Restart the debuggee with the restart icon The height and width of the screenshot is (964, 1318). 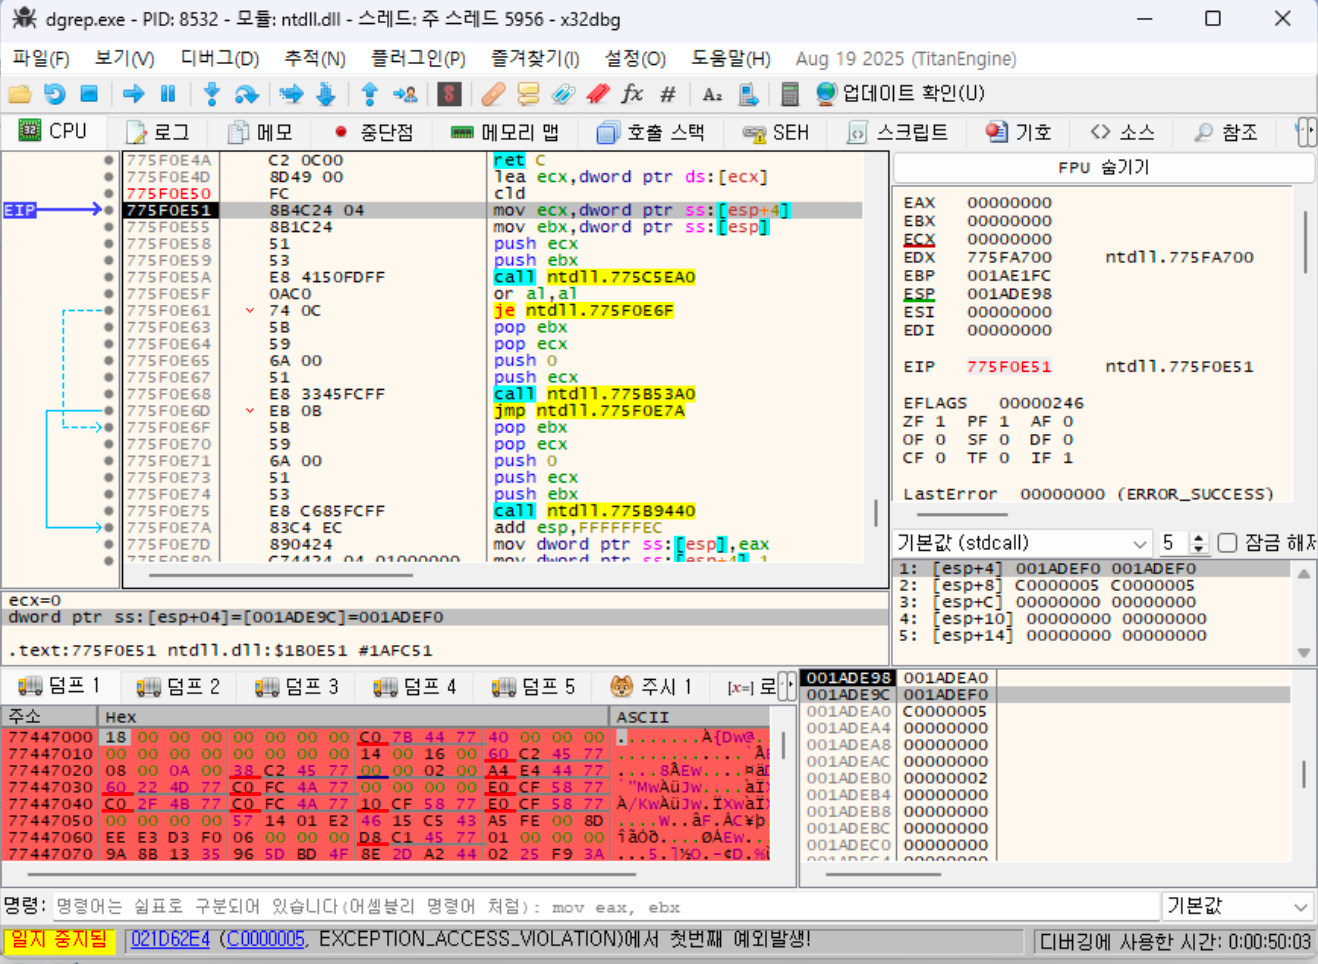55,94
